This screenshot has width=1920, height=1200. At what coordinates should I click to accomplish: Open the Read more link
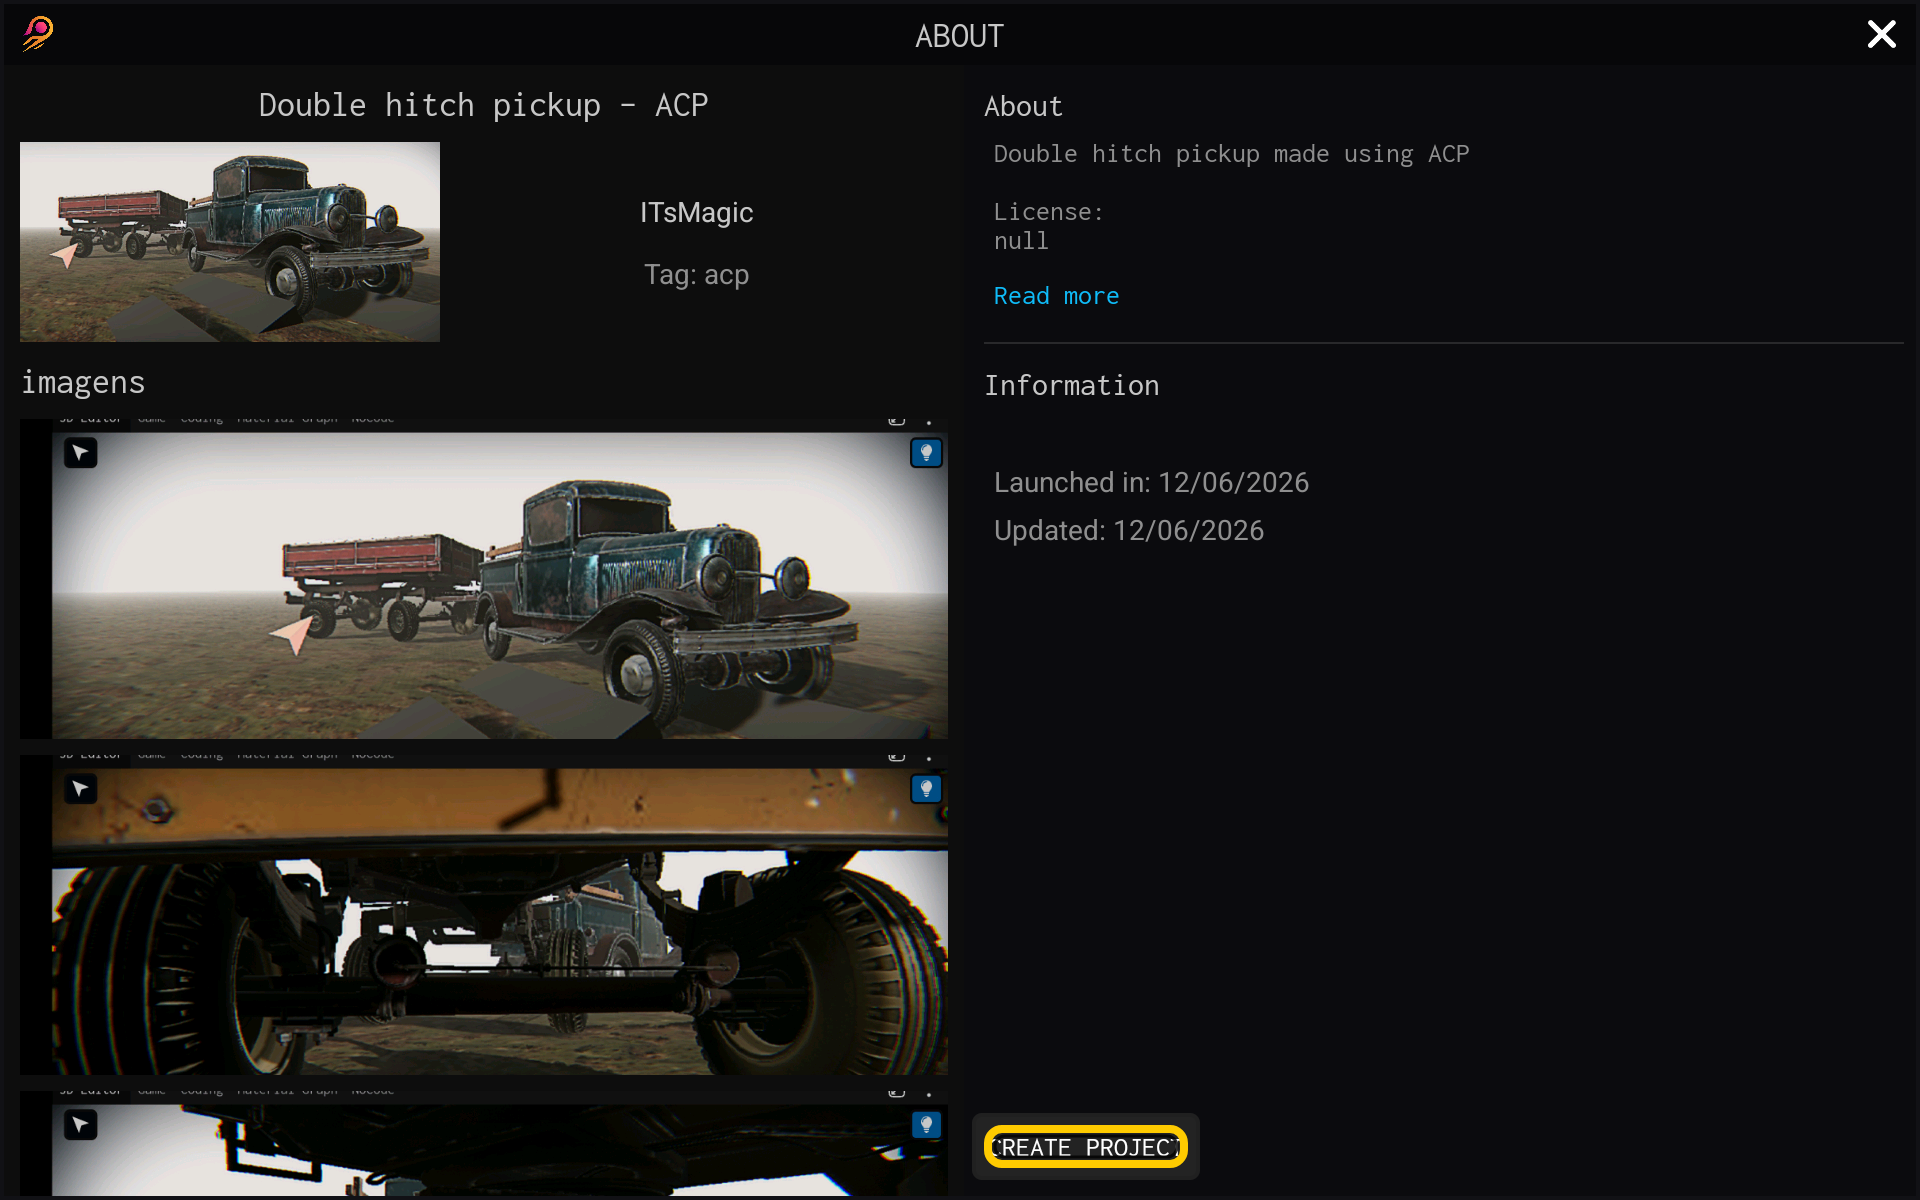1056,296
